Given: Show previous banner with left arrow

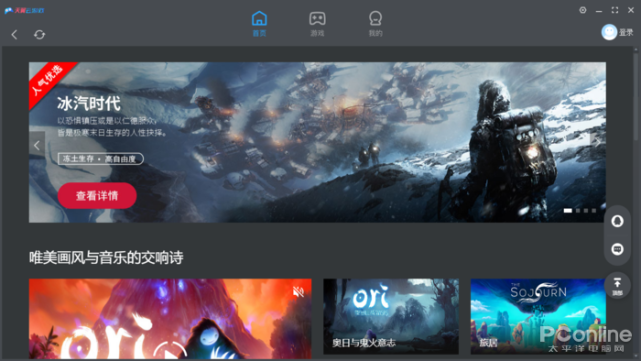Looking at the screenshot, I should click(37, 145).
